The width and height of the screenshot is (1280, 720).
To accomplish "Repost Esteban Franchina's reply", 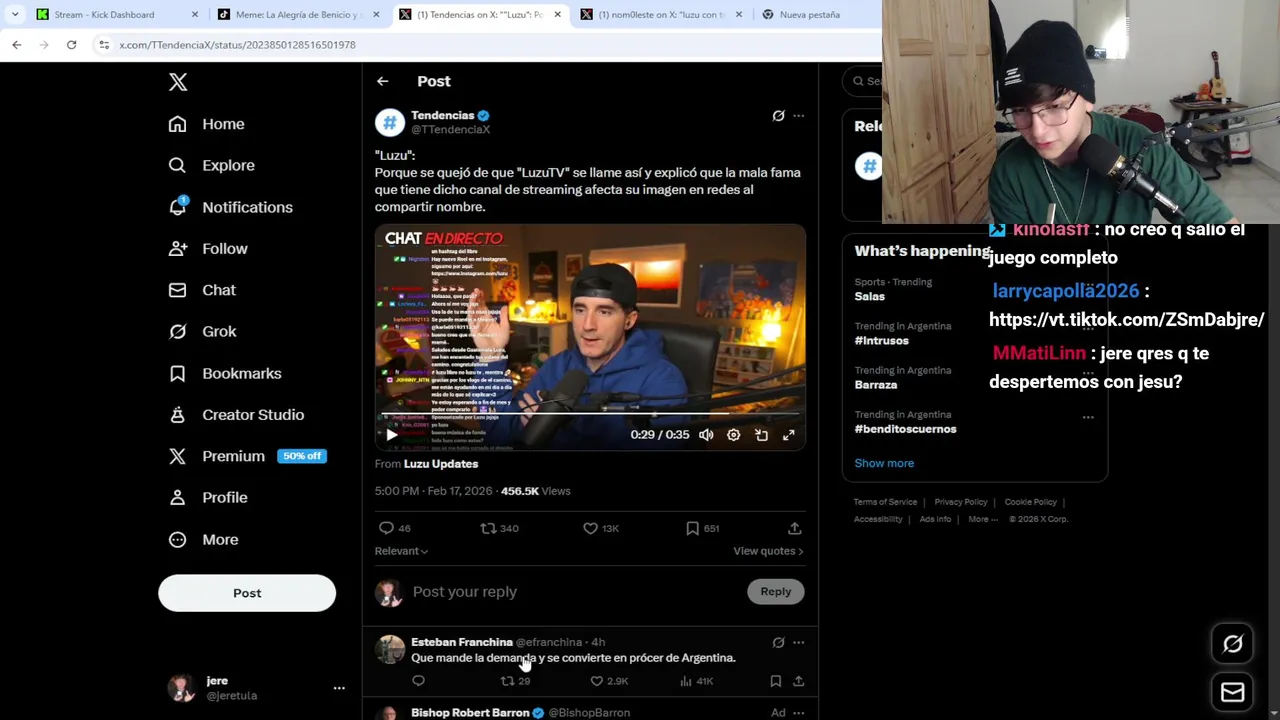I will click(507, 681).
